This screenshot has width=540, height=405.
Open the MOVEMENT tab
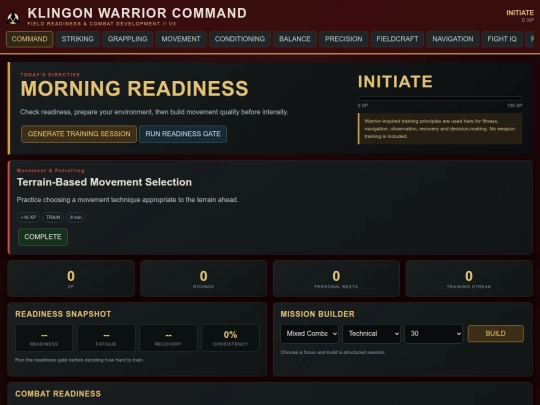coord(181,39)
